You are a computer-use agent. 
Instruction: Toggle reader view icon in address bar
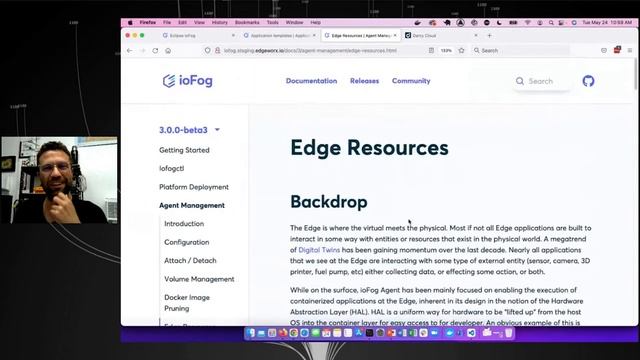click(431, 50)
